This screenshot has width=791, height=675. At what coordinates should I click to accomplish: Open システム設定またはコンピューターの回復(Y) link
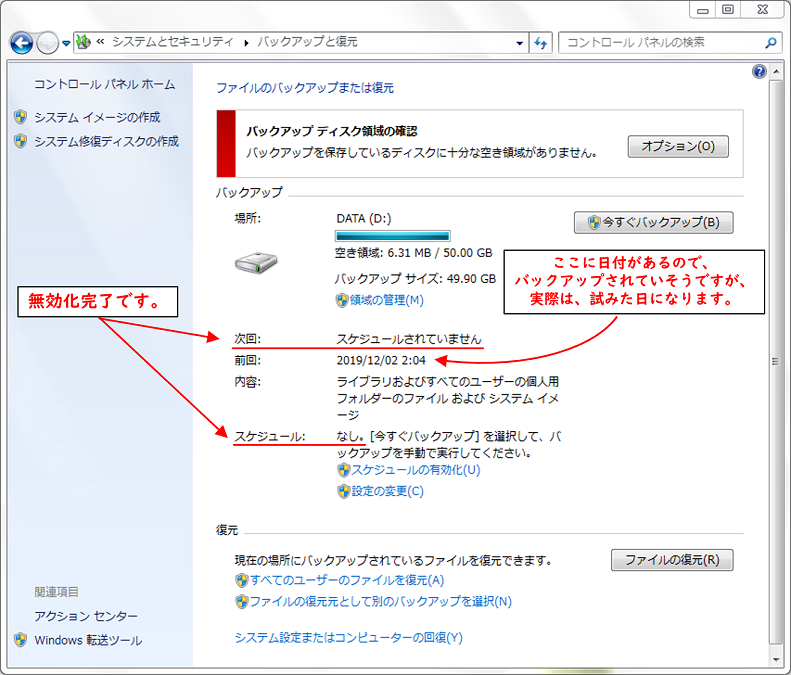pyautogui.click(x=349, y=638)
